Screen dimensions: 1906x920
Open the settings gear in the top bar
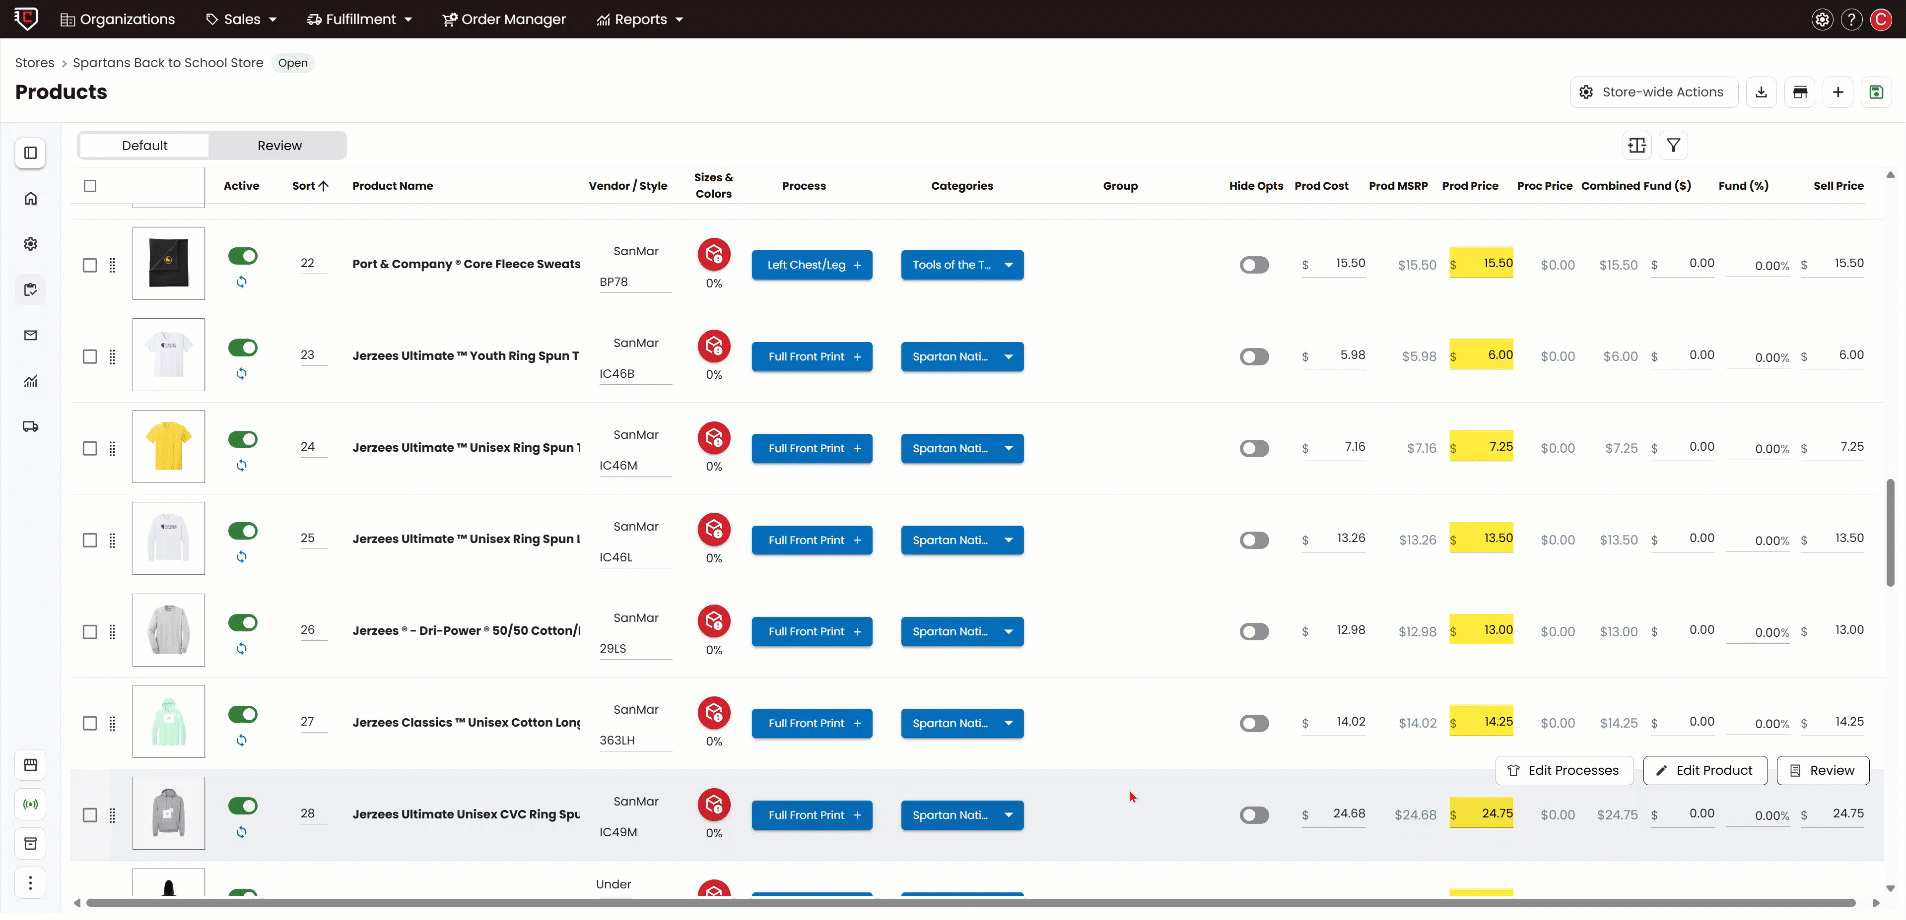click(1822, 19)
